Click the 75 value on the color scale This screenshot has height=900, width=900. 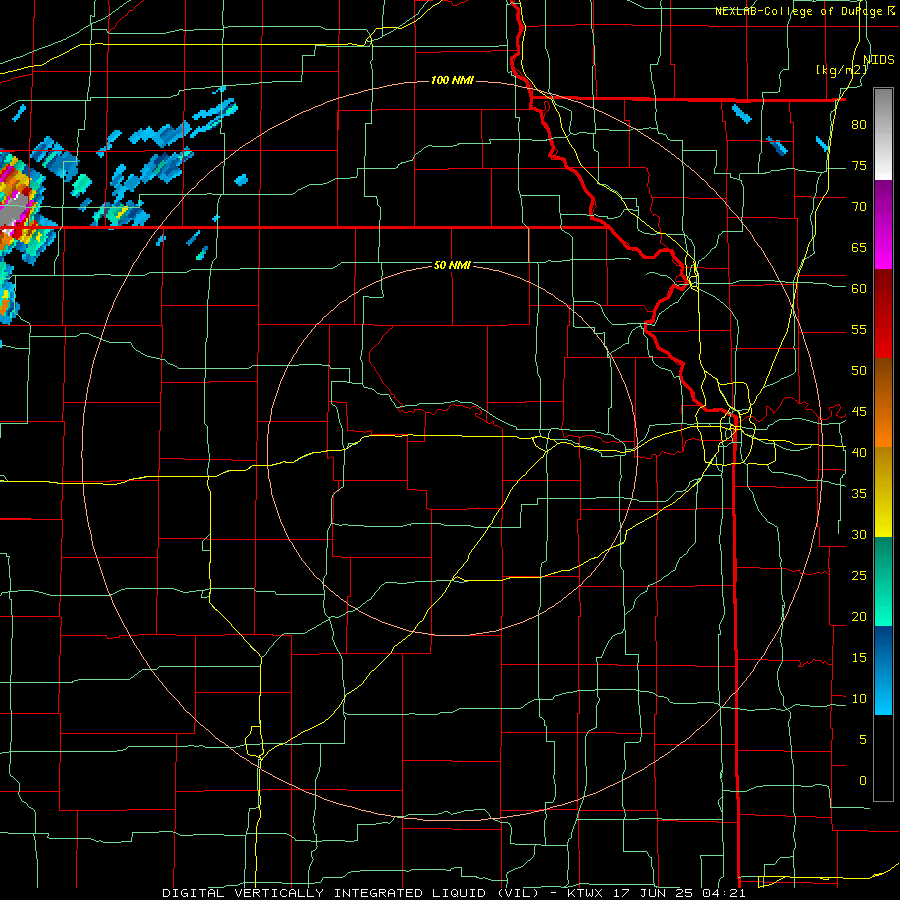tap(859, 165)
